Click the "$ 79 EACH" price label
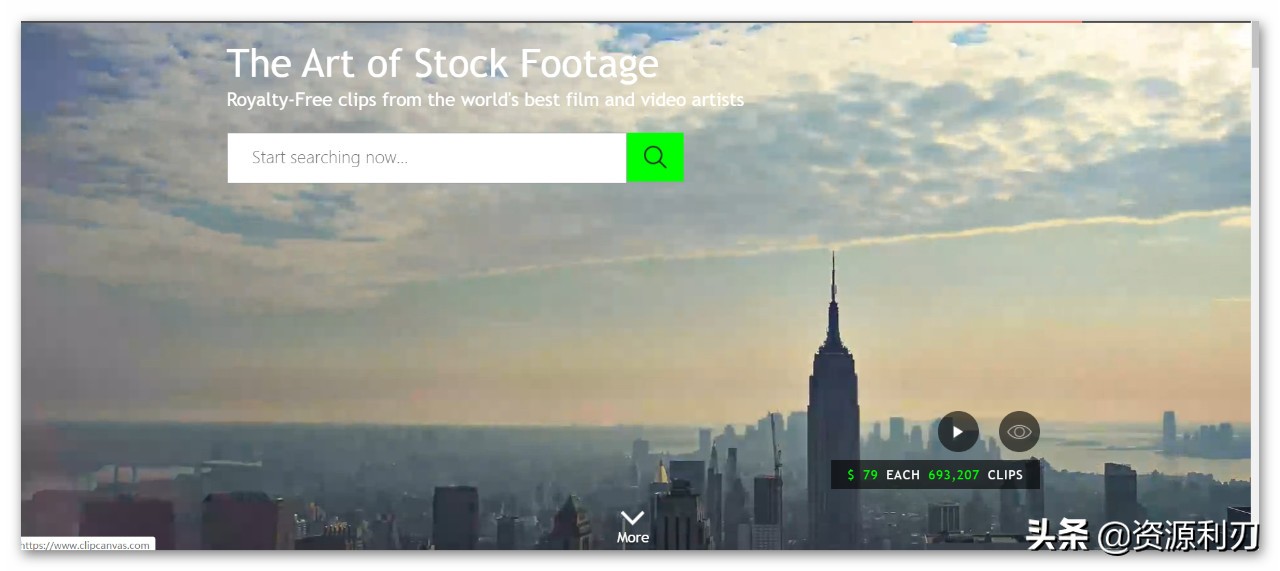 point(884,475)
